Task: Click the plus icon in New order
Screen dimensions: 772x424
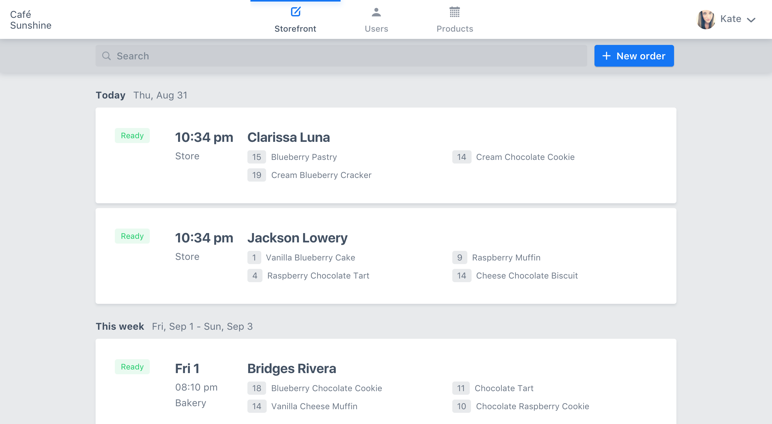Action: (x=606, y=56)
